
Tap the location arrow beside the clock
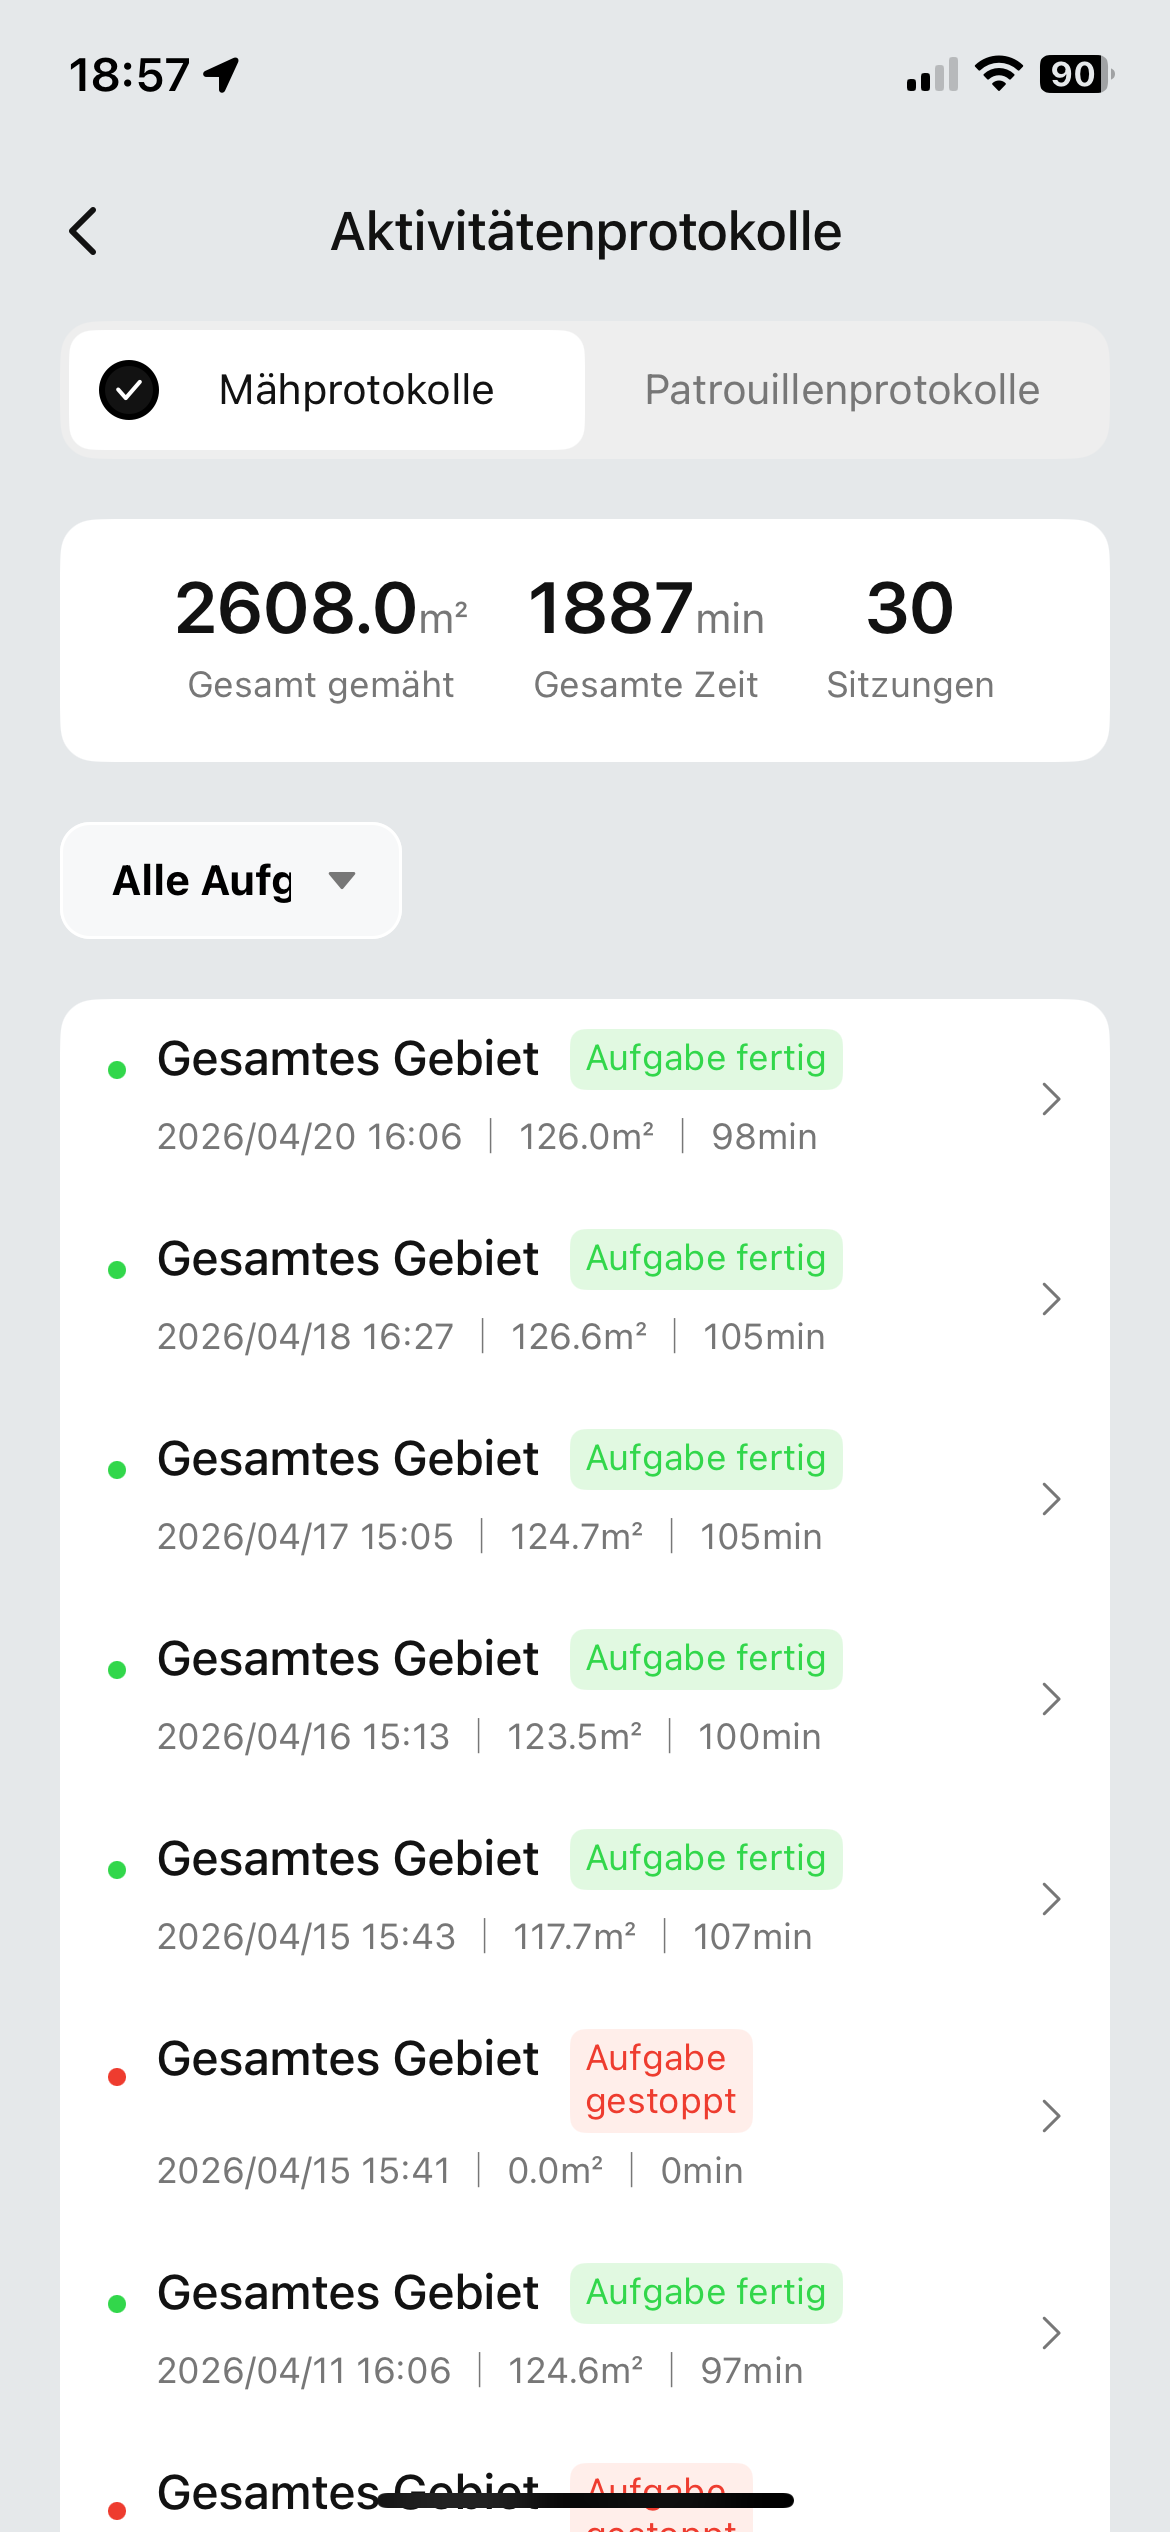coord(221,75)
